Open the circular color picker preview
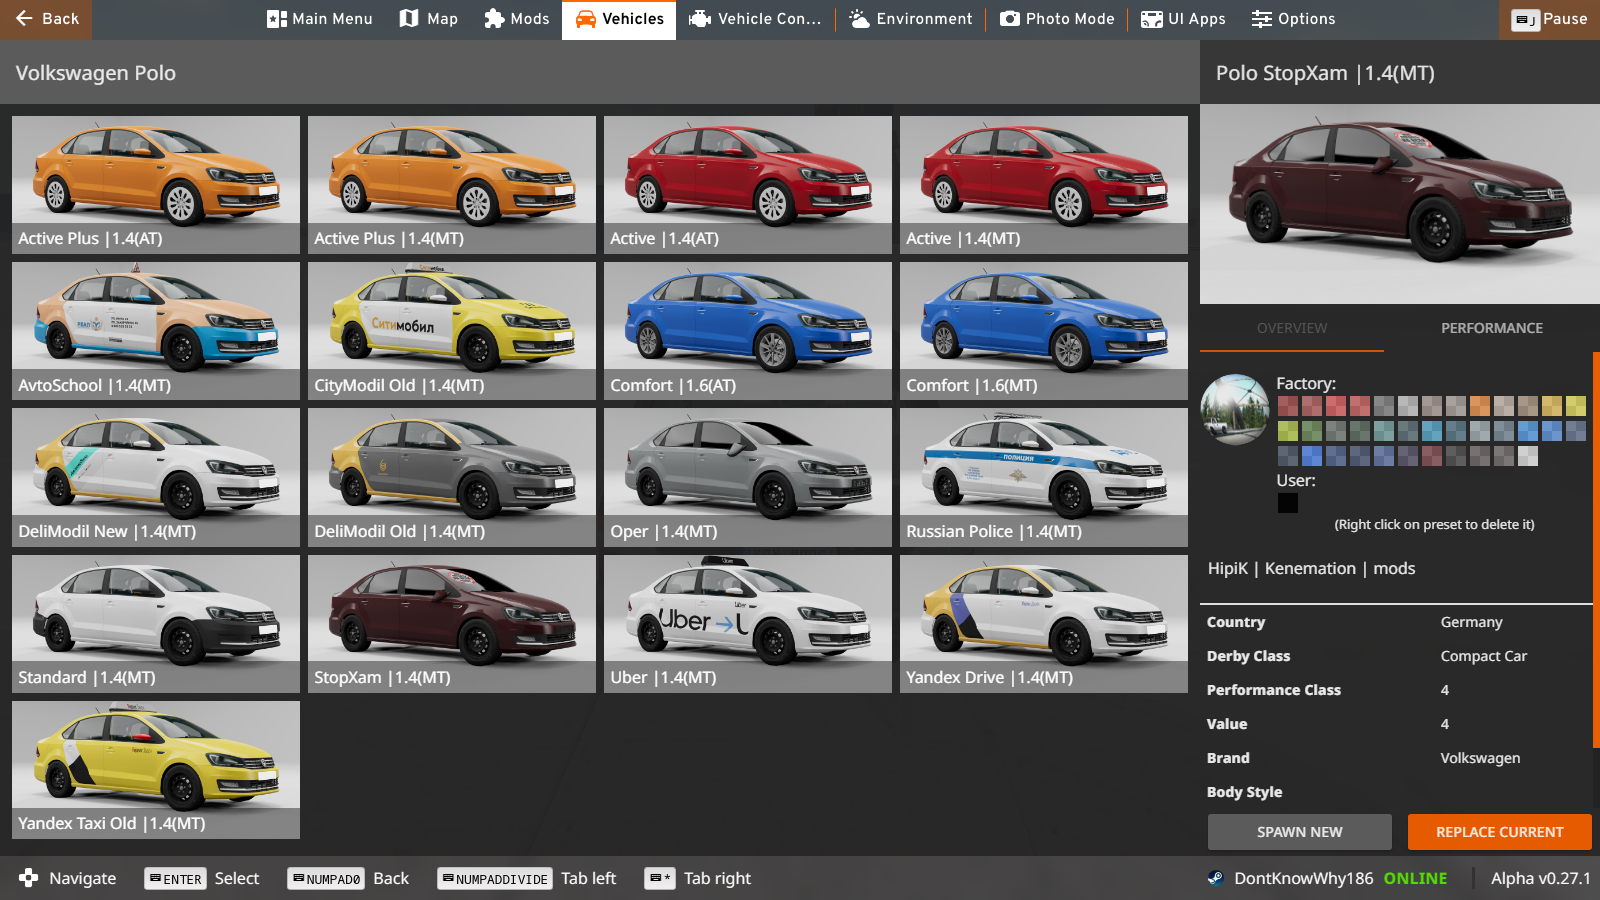 [1235, 409]
